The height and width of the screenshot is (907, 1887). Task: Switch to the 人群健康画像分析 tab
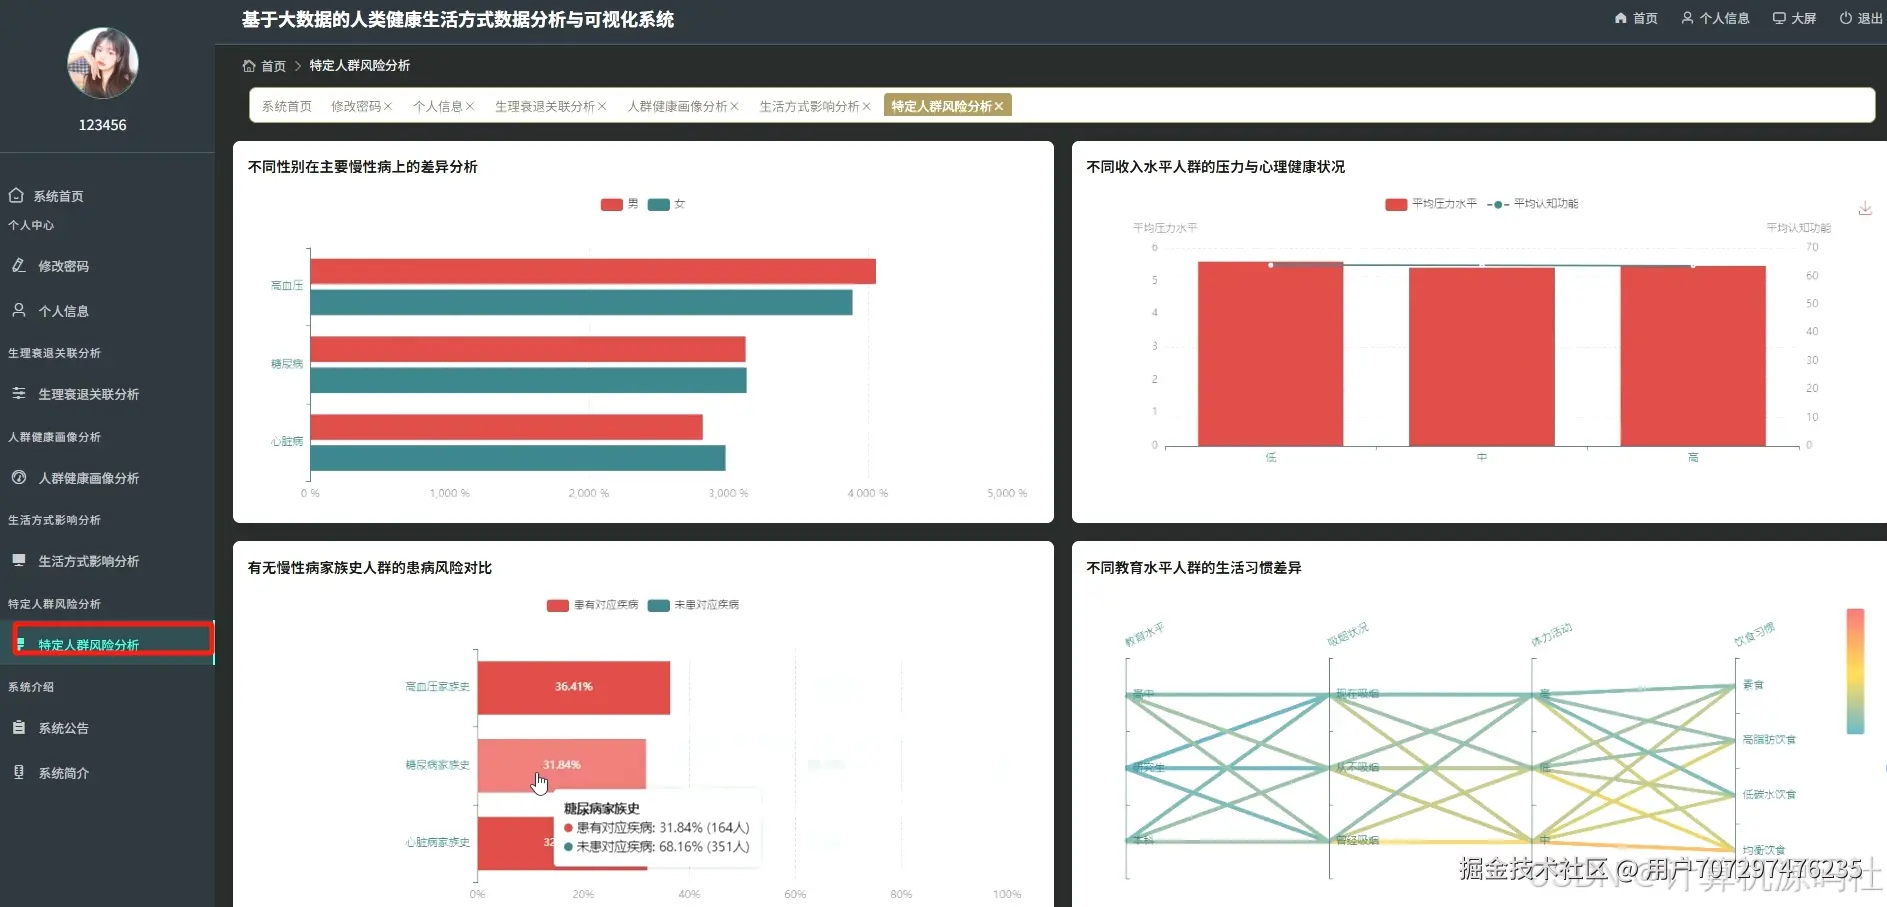click(678, 106)
